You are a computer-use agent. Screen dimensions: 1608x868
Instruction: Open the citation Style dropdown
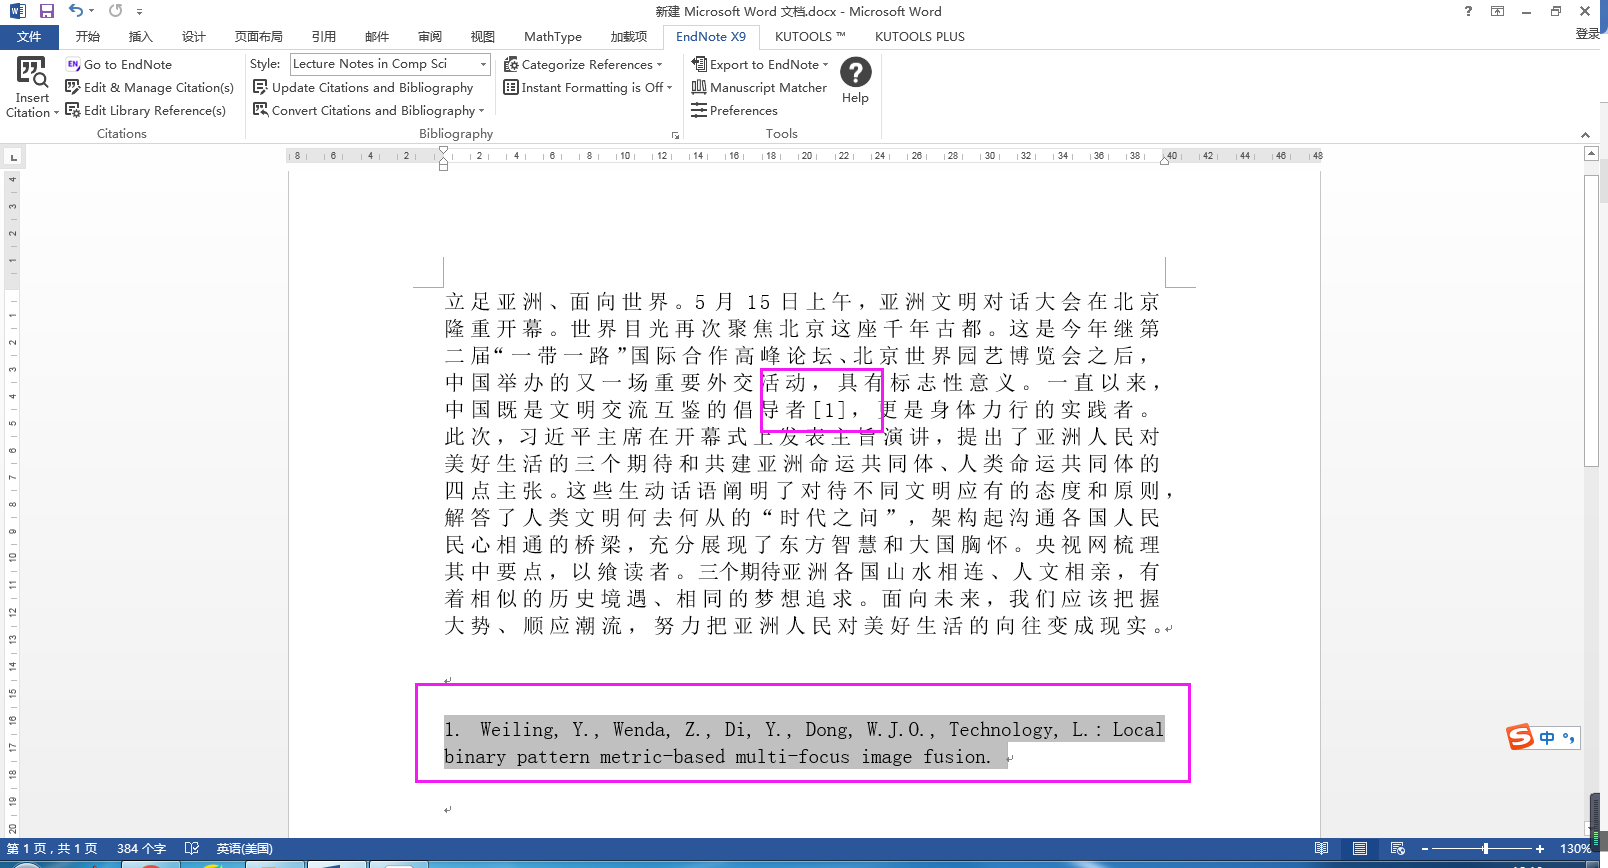tap(483, 64)
